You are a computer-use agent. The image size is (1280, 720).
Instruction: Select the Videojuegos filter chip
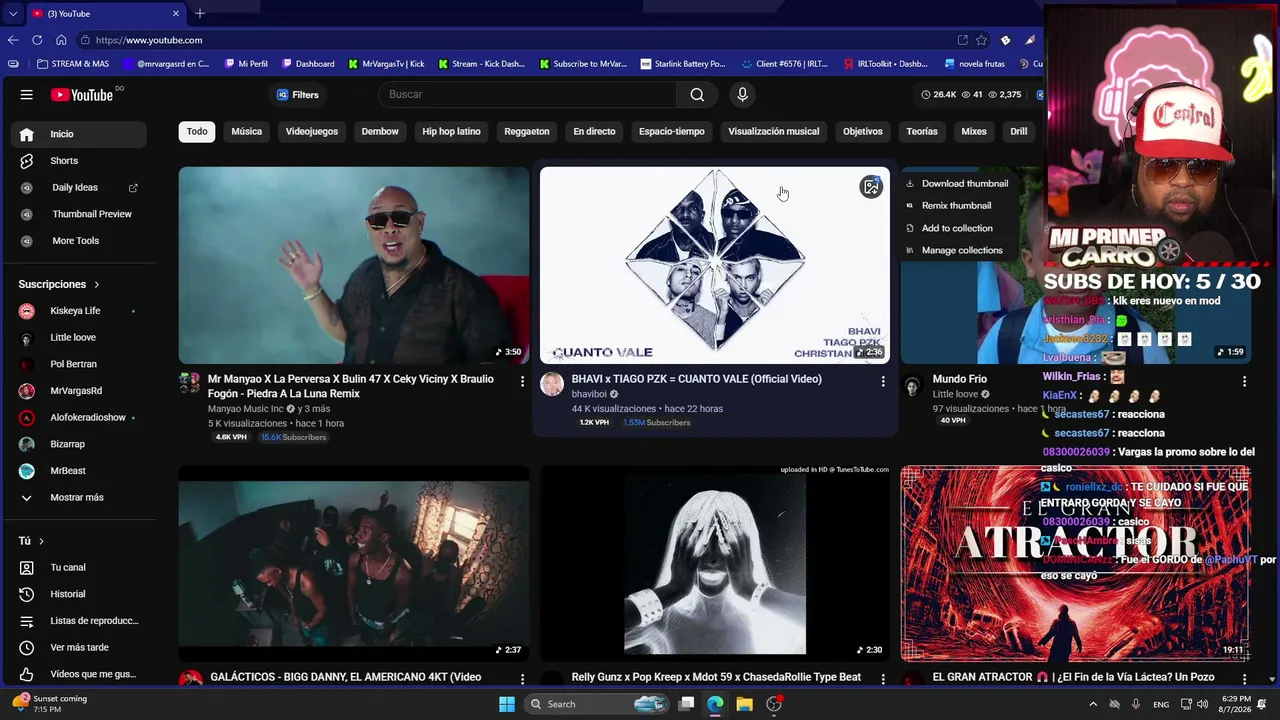(x=312, y=132)
